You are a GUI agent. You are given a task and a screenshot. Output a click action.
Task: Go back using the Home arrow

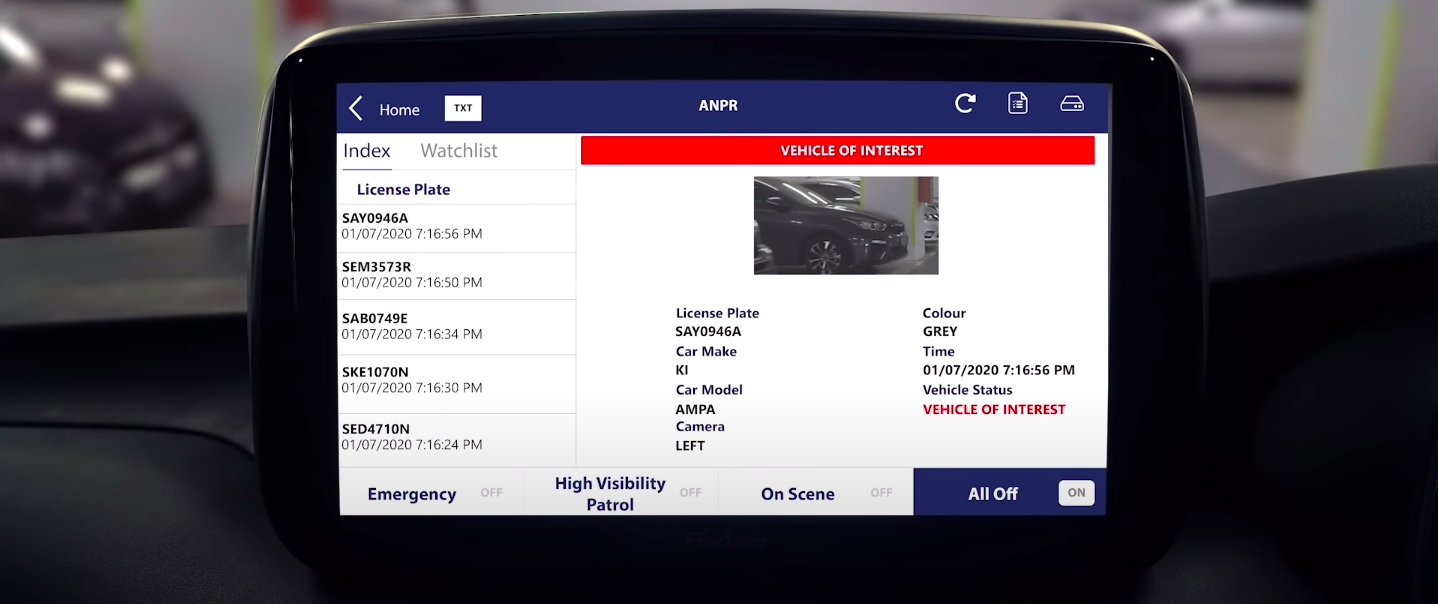[x=355, y=109]
